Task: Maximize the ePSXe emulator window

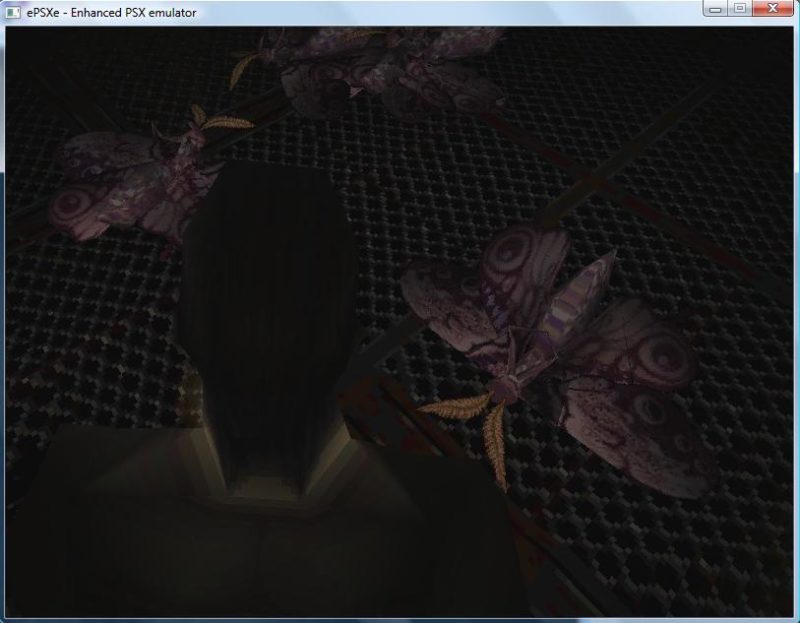Action: [740, 9]
